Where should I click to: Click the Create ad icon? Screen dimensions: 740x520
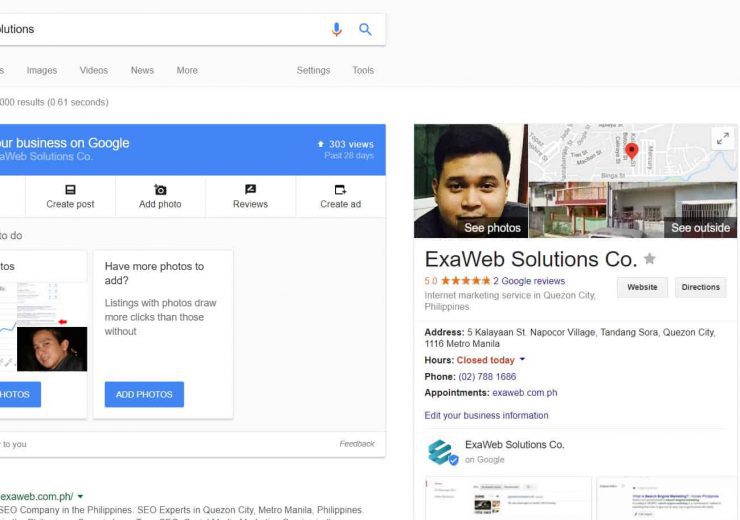point(340,190)
